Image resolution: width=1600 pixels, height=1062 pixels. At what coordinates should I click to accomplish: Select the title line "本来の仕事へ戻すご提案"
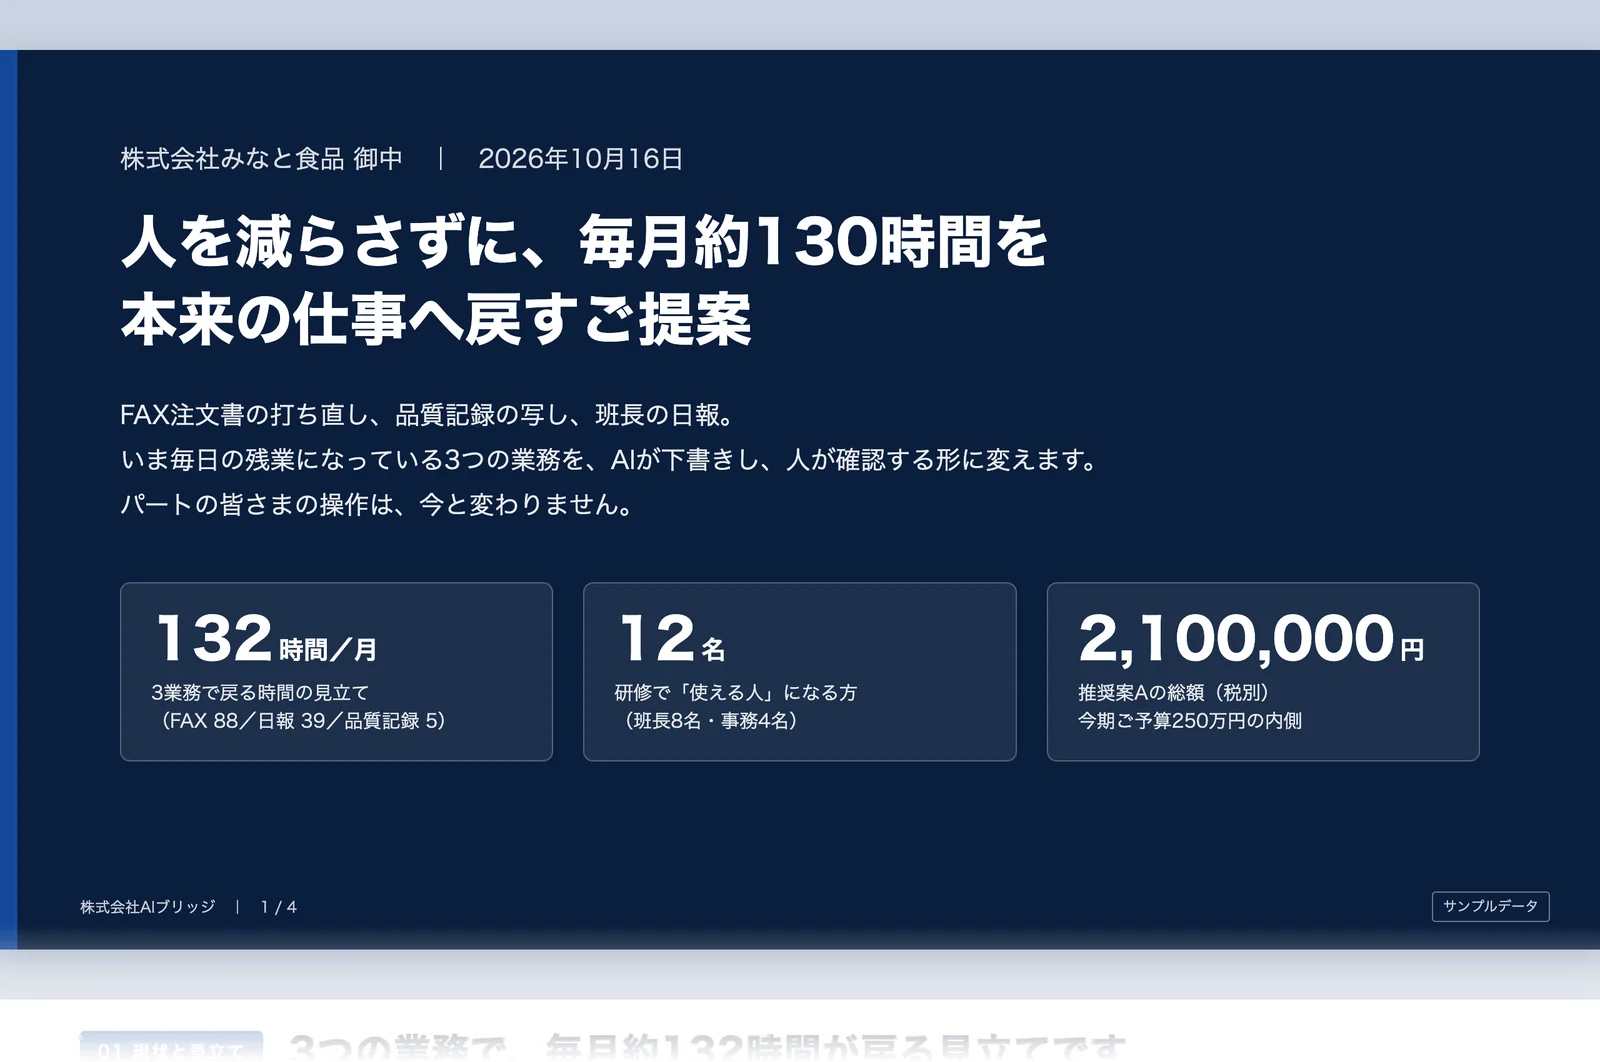click(436, 320)
